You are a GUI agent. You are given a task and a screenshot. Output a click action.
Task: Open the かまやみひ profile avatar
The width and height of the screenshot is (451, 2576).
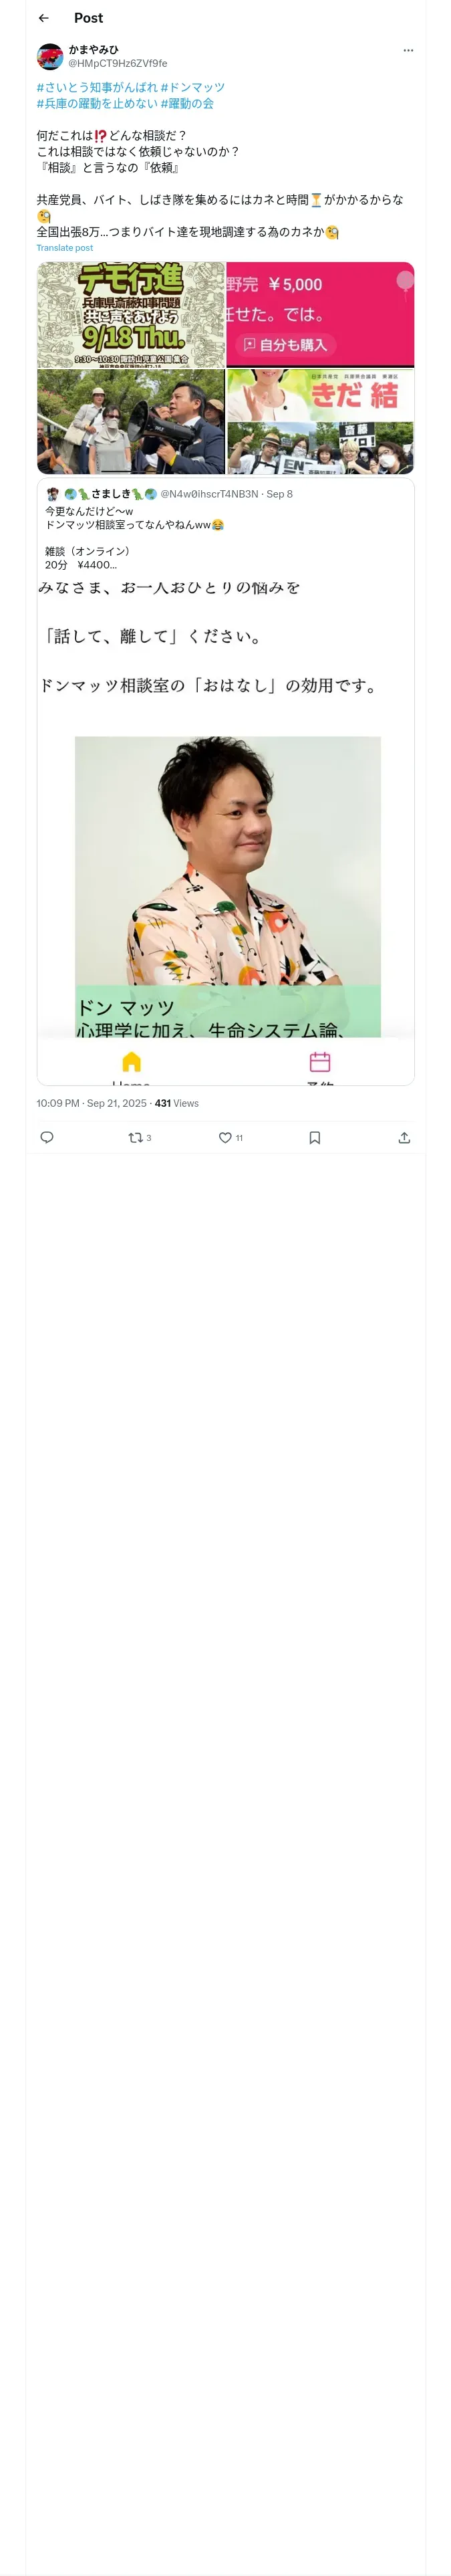pos(50,56)
